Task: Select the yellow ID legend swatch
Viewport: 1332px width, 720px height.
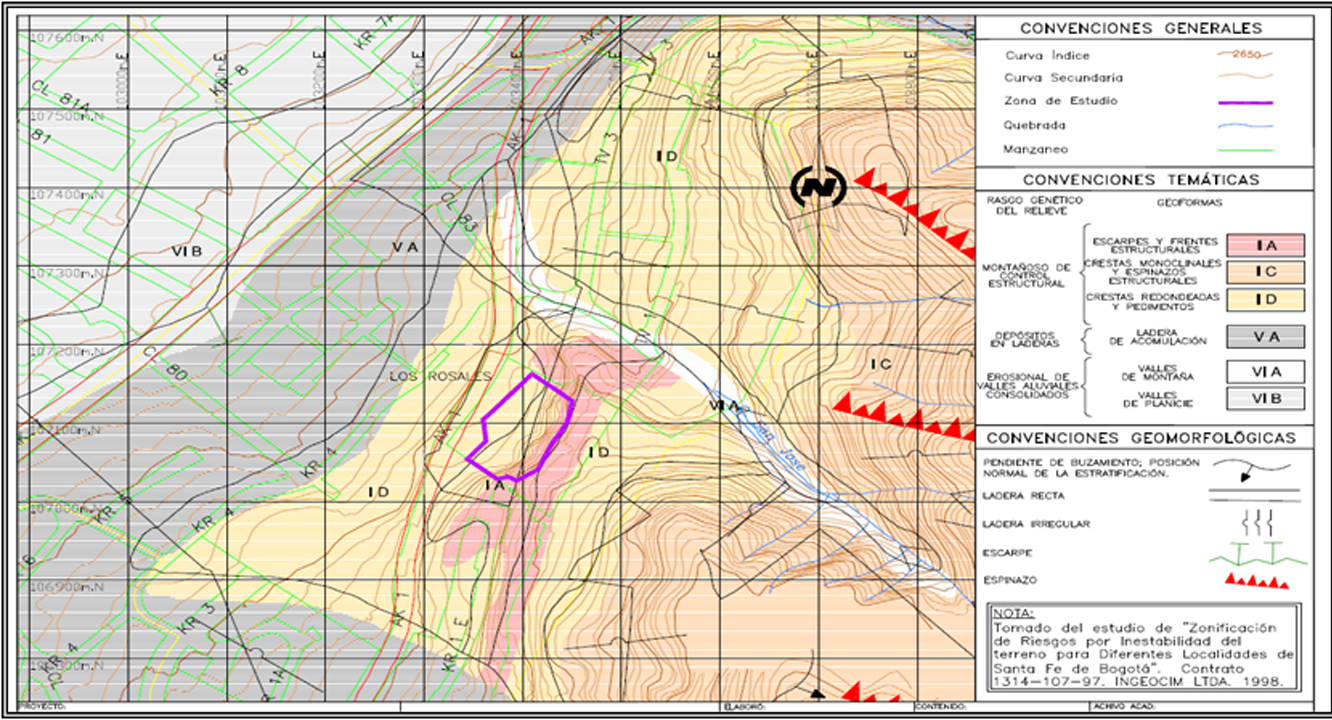Action: pos(1266,299)
